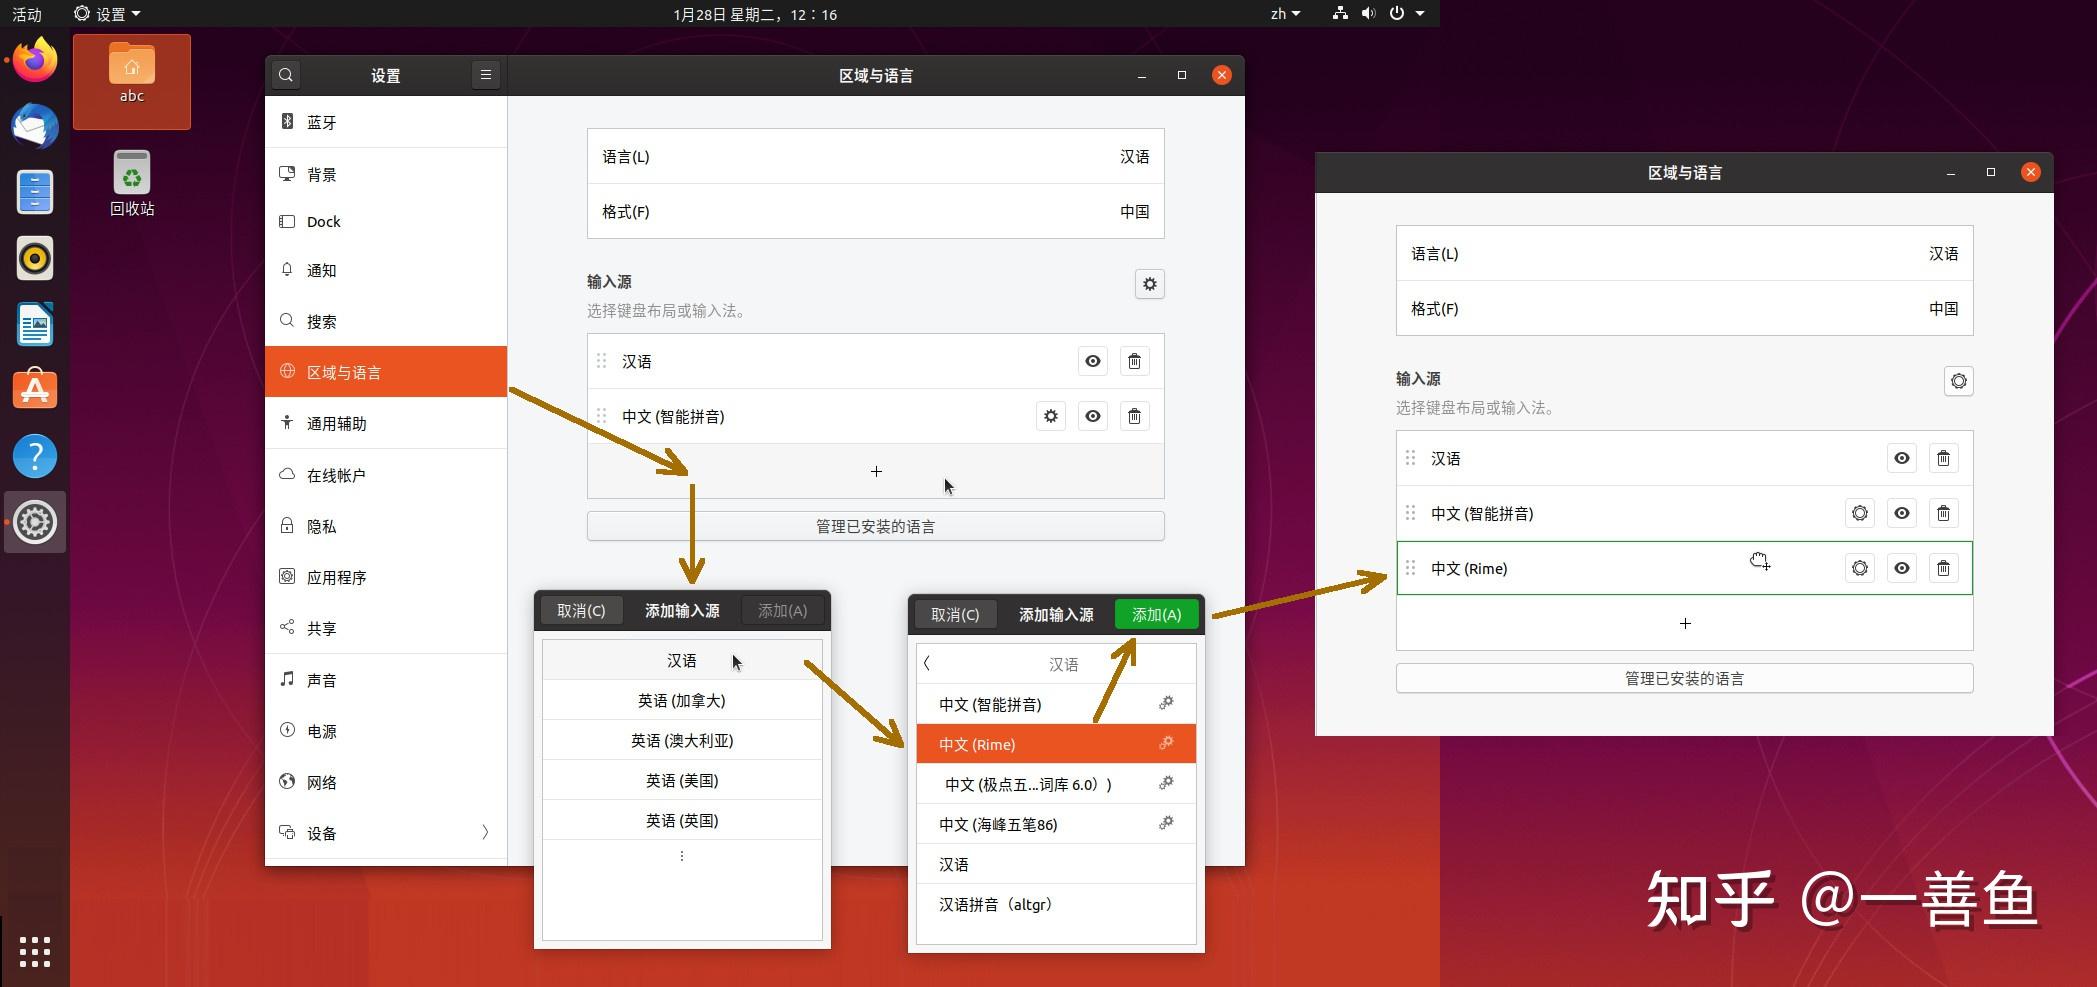The width and height of the screenshot is (2097, 987).
Task: Open options gear beside 输入源 in right window
Action: click(x=1959, y=381)
